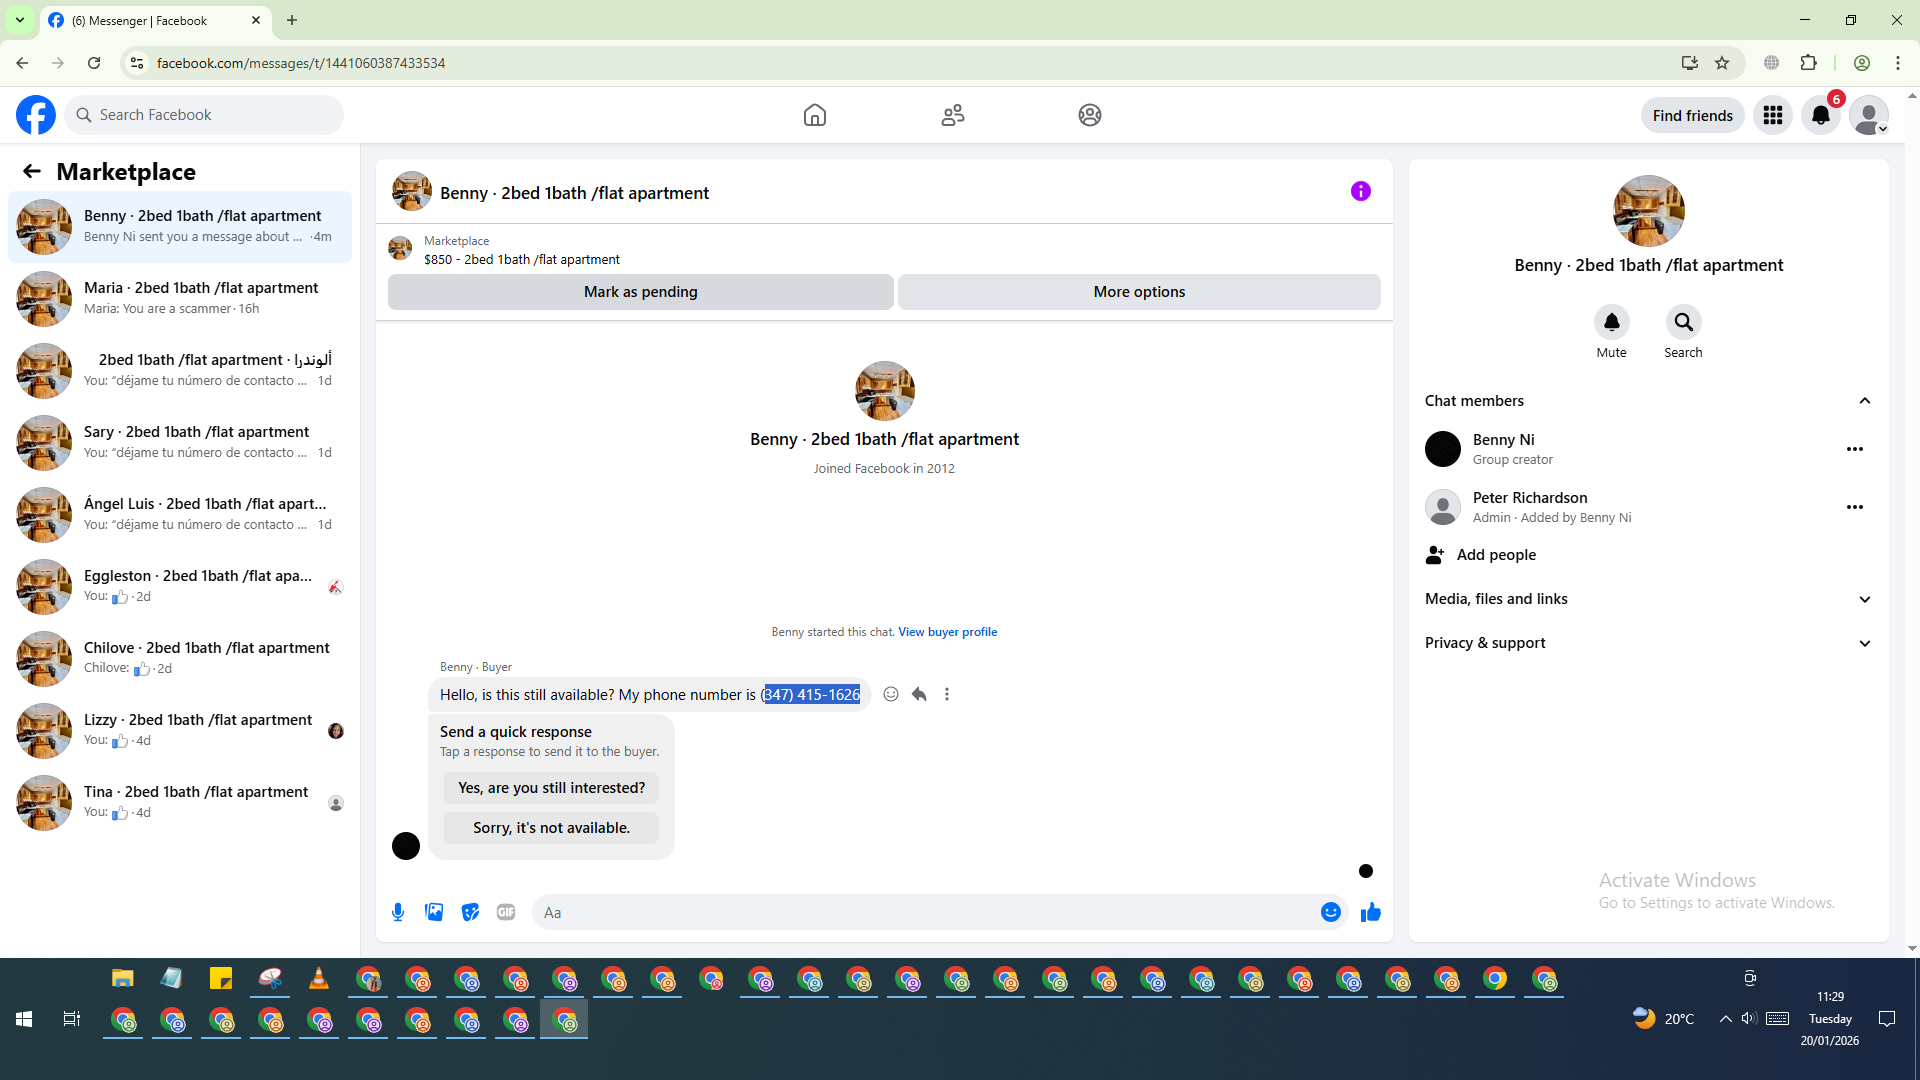Search within the conversation
Image resolution: width=1920 pixels, height=1080 pixels.
tap(1684, 322)
